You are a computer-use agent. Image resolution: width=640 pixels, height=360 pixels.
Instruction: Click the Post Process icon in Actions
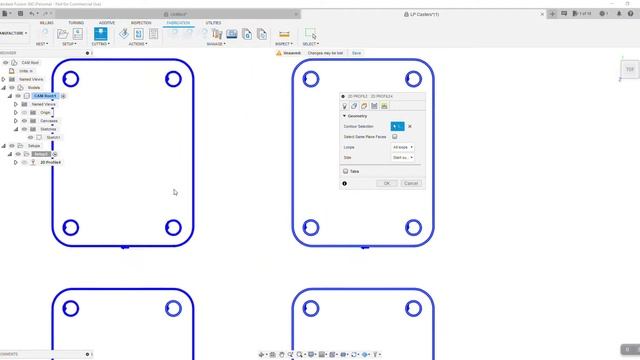pos(138,34)
